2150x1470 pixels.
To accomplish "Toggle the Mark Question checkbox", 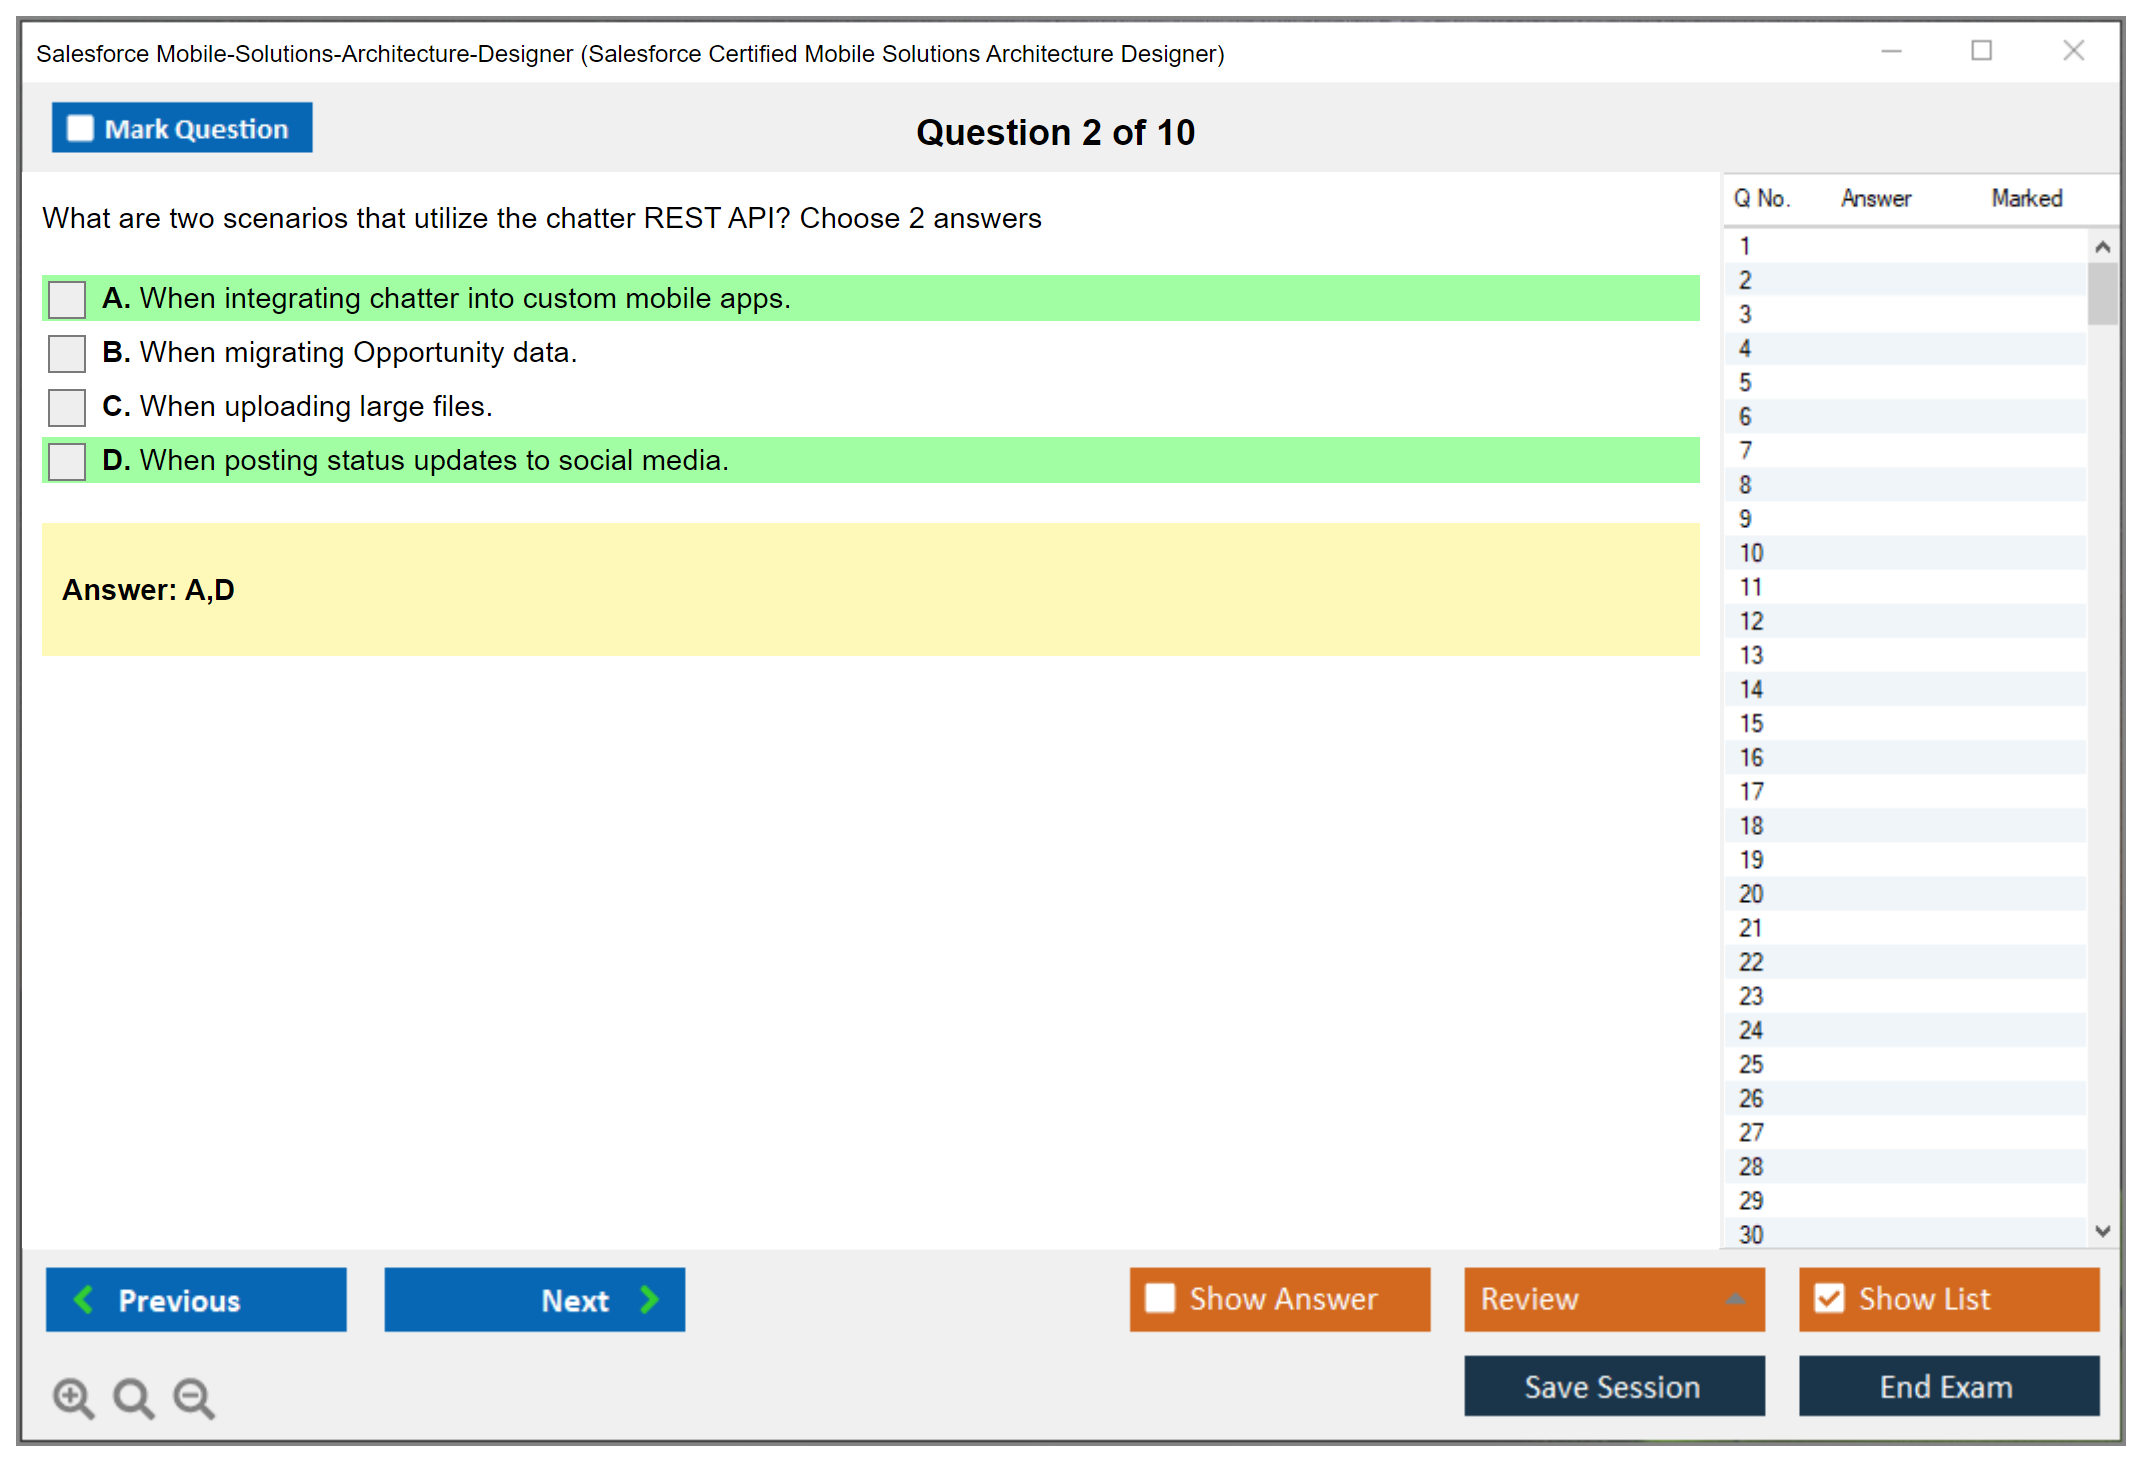I will click(80, 129).
